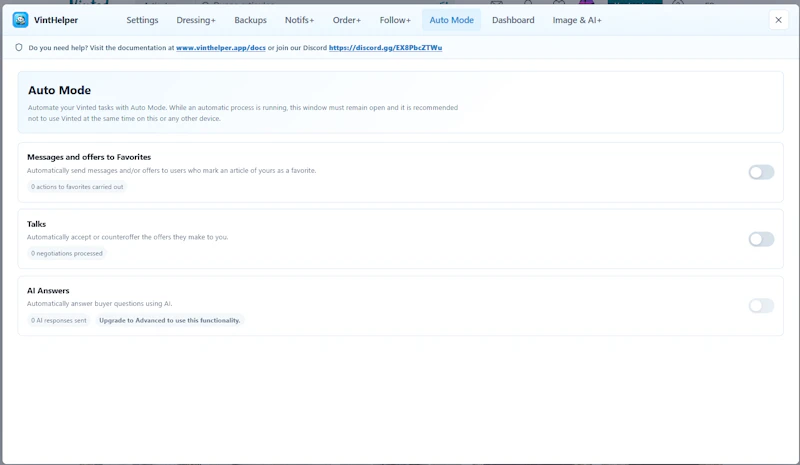800x465 pixels.
Task: Close the VintHelper panel
Action: pyautogui.click(x=778, y=20)
